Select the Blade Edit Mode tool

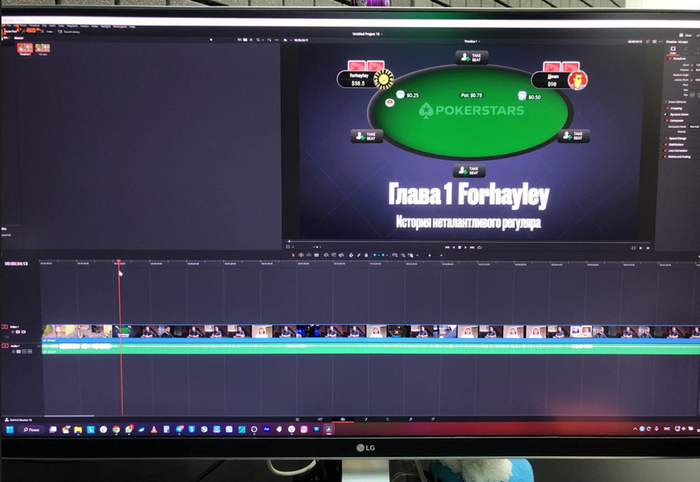coord(317,255)
